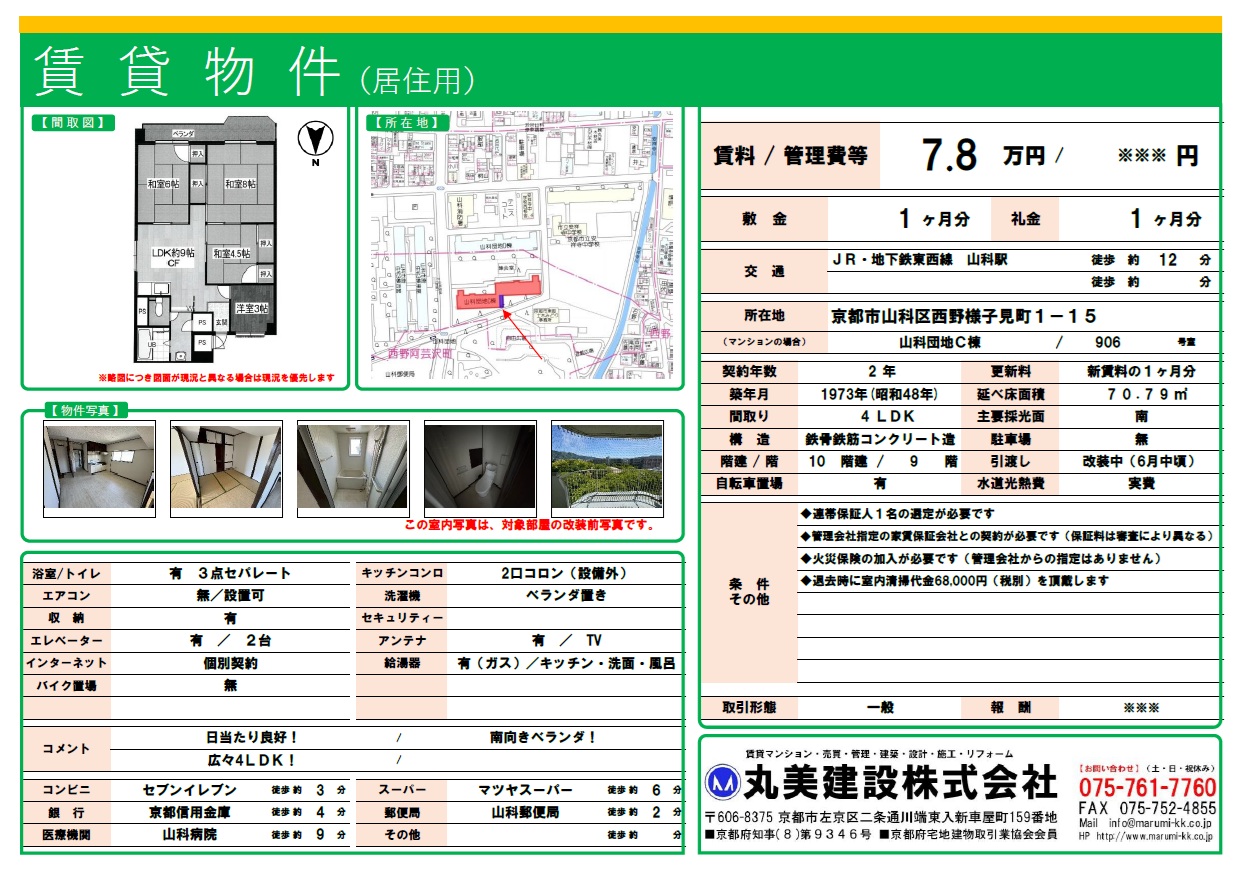1237x869 pixels.
Task: Select the structure value 鉄骨鉄筋コンクリート造
Action: pyautogui.click(x=880, y=439)
